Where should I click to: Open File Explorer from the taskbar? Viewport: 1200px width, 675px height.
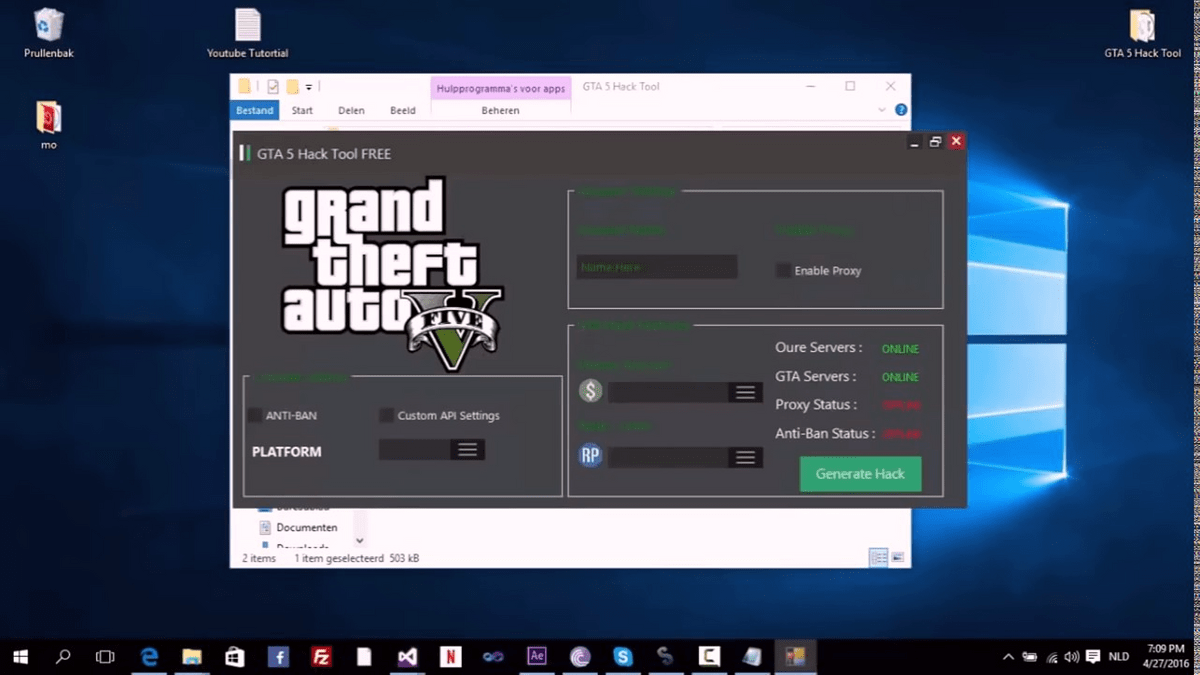coord(192,657)
